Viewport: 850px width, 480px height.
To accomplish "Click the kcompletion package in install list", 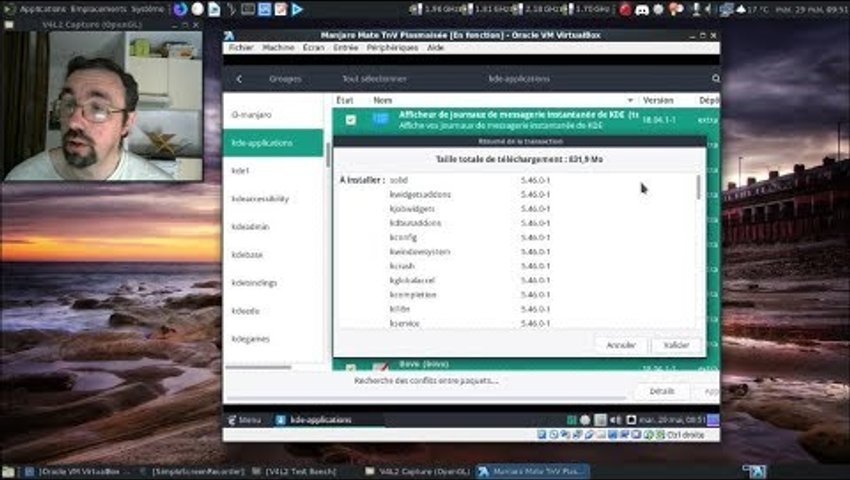I will click(413, 295).
